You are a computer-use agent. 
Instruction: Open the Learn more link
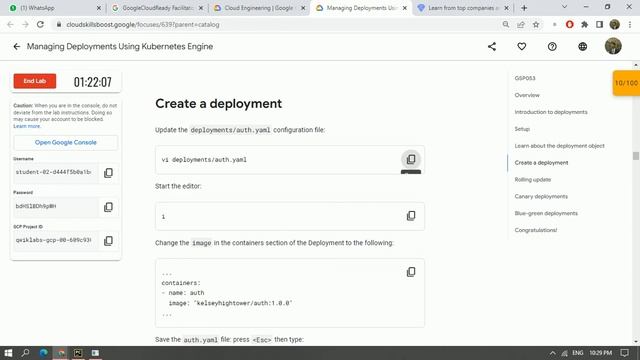pyautogui.click(x=27, y=126)
